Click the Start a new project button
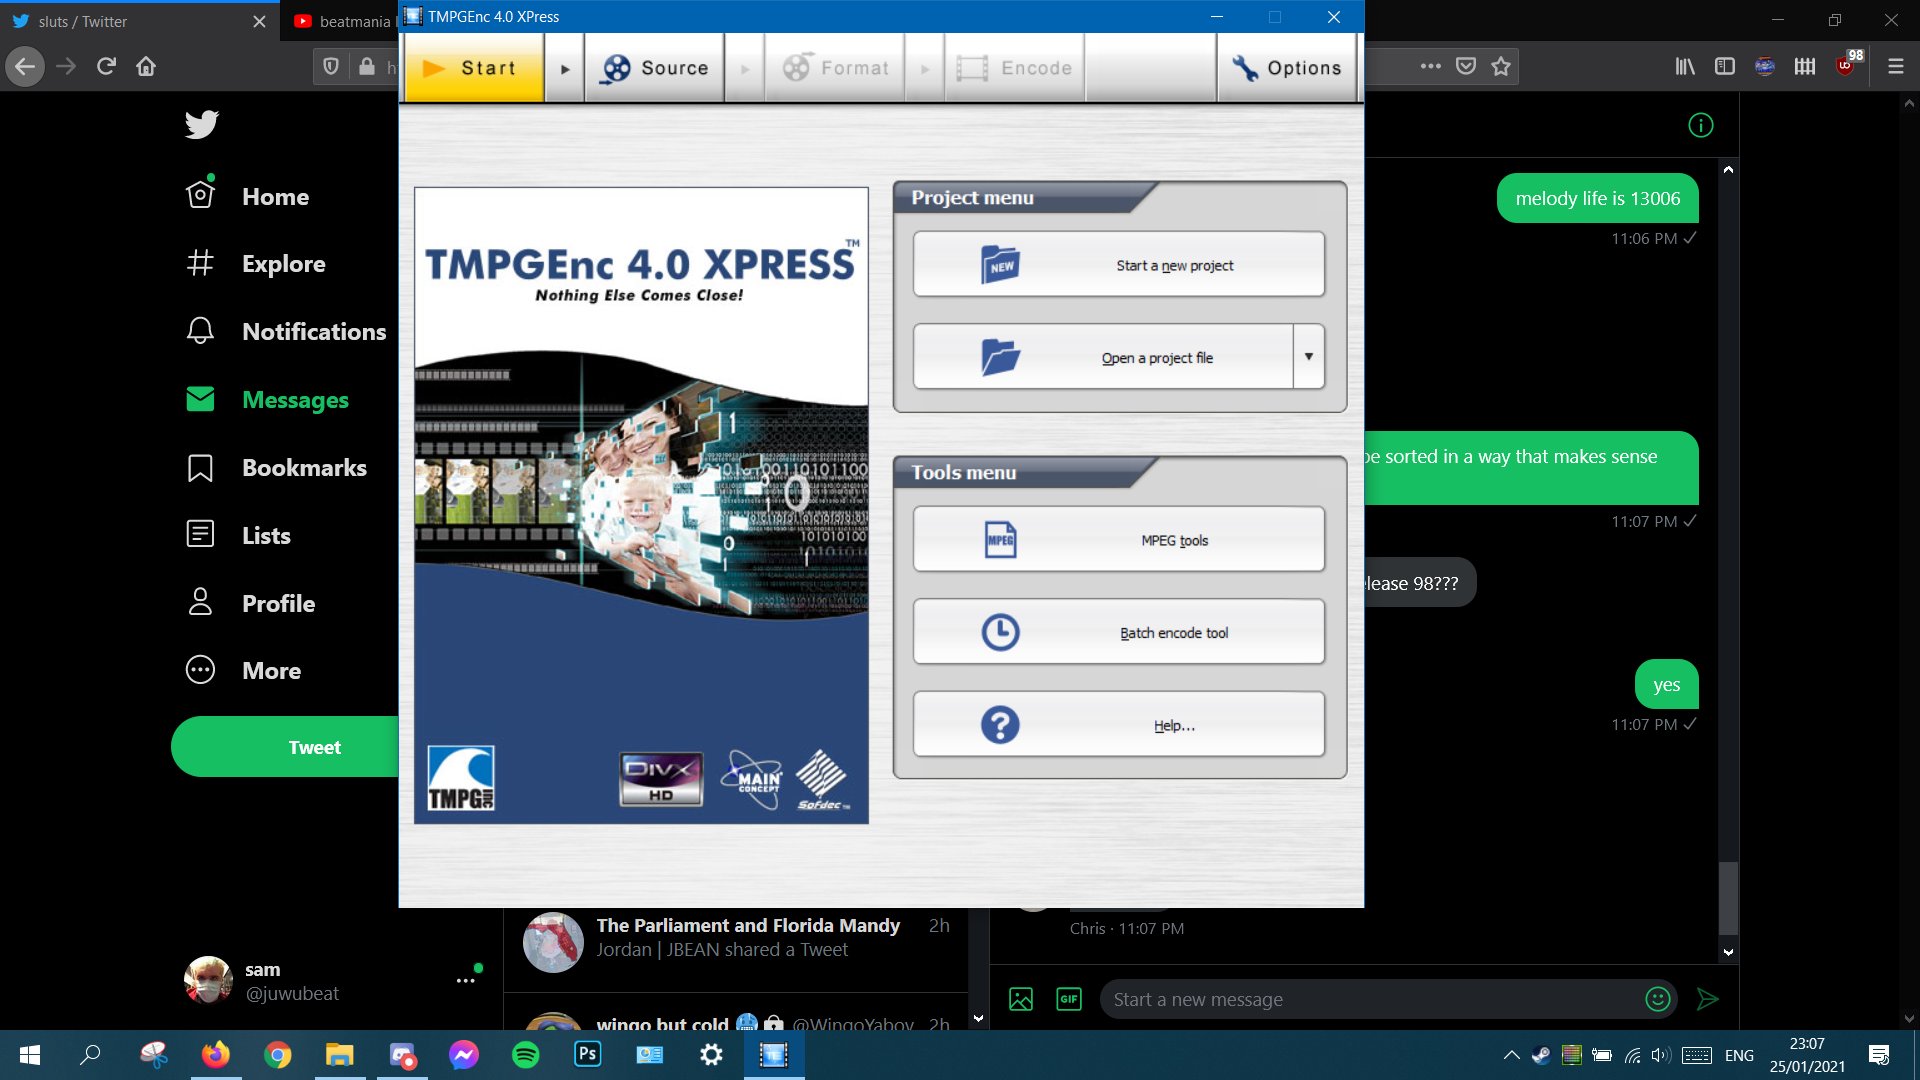This screenshot has height=1080, width=1920. tap(1118, 265)
